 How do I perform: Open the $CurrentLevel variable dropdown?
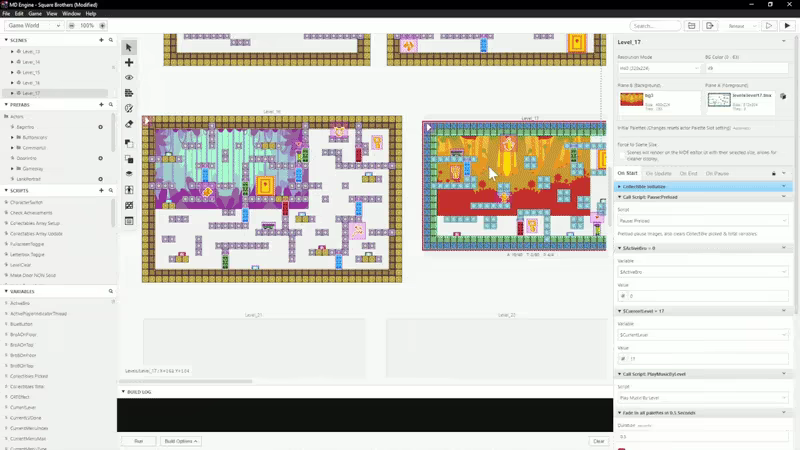703,335
